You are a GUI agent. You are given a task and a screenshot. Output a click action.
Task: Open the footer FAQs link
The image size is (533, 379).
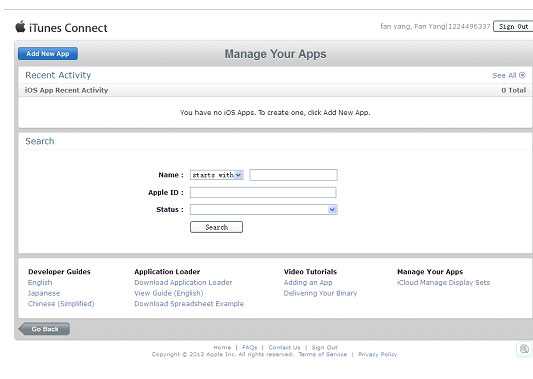250,347
